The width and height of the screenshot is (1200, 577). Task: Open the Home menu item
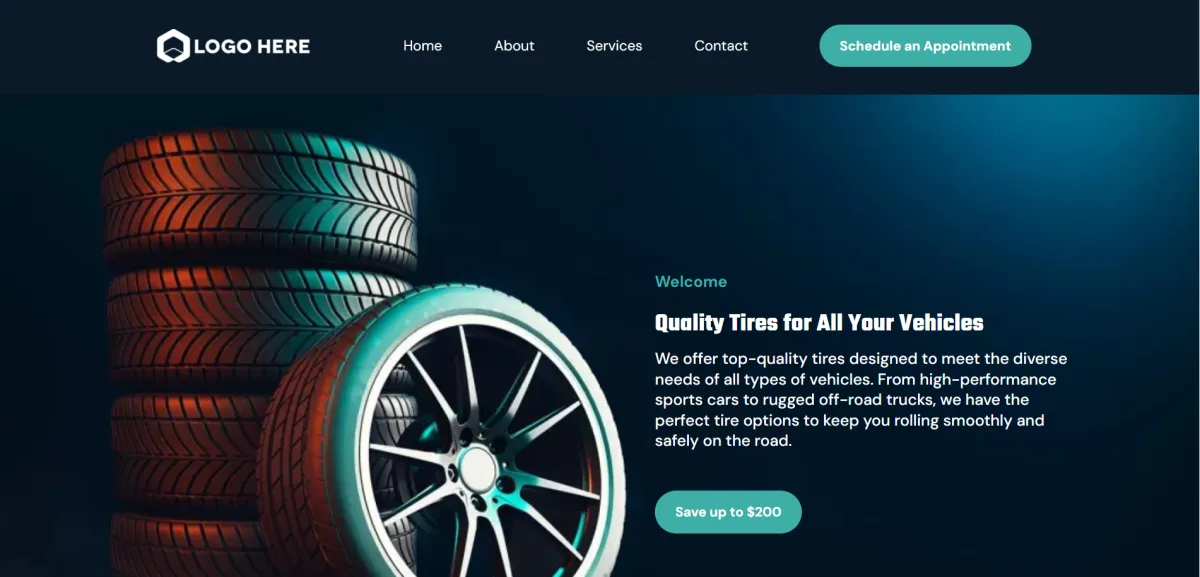(422, 46)
